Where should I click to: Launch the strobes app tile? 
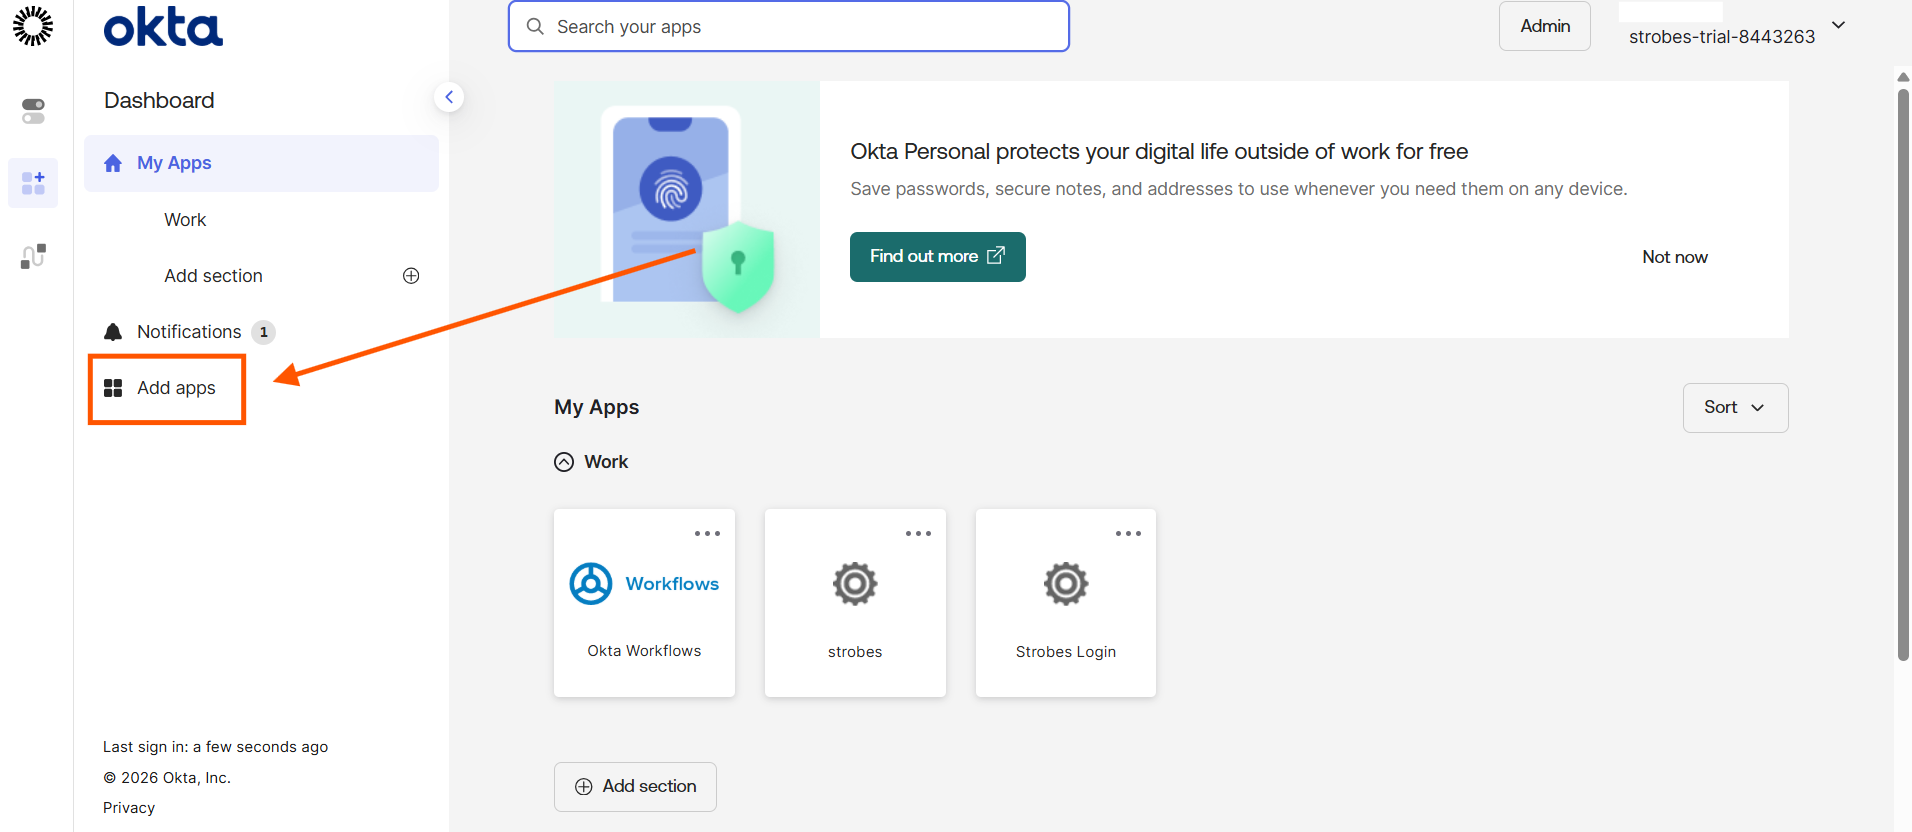(855, 603)
